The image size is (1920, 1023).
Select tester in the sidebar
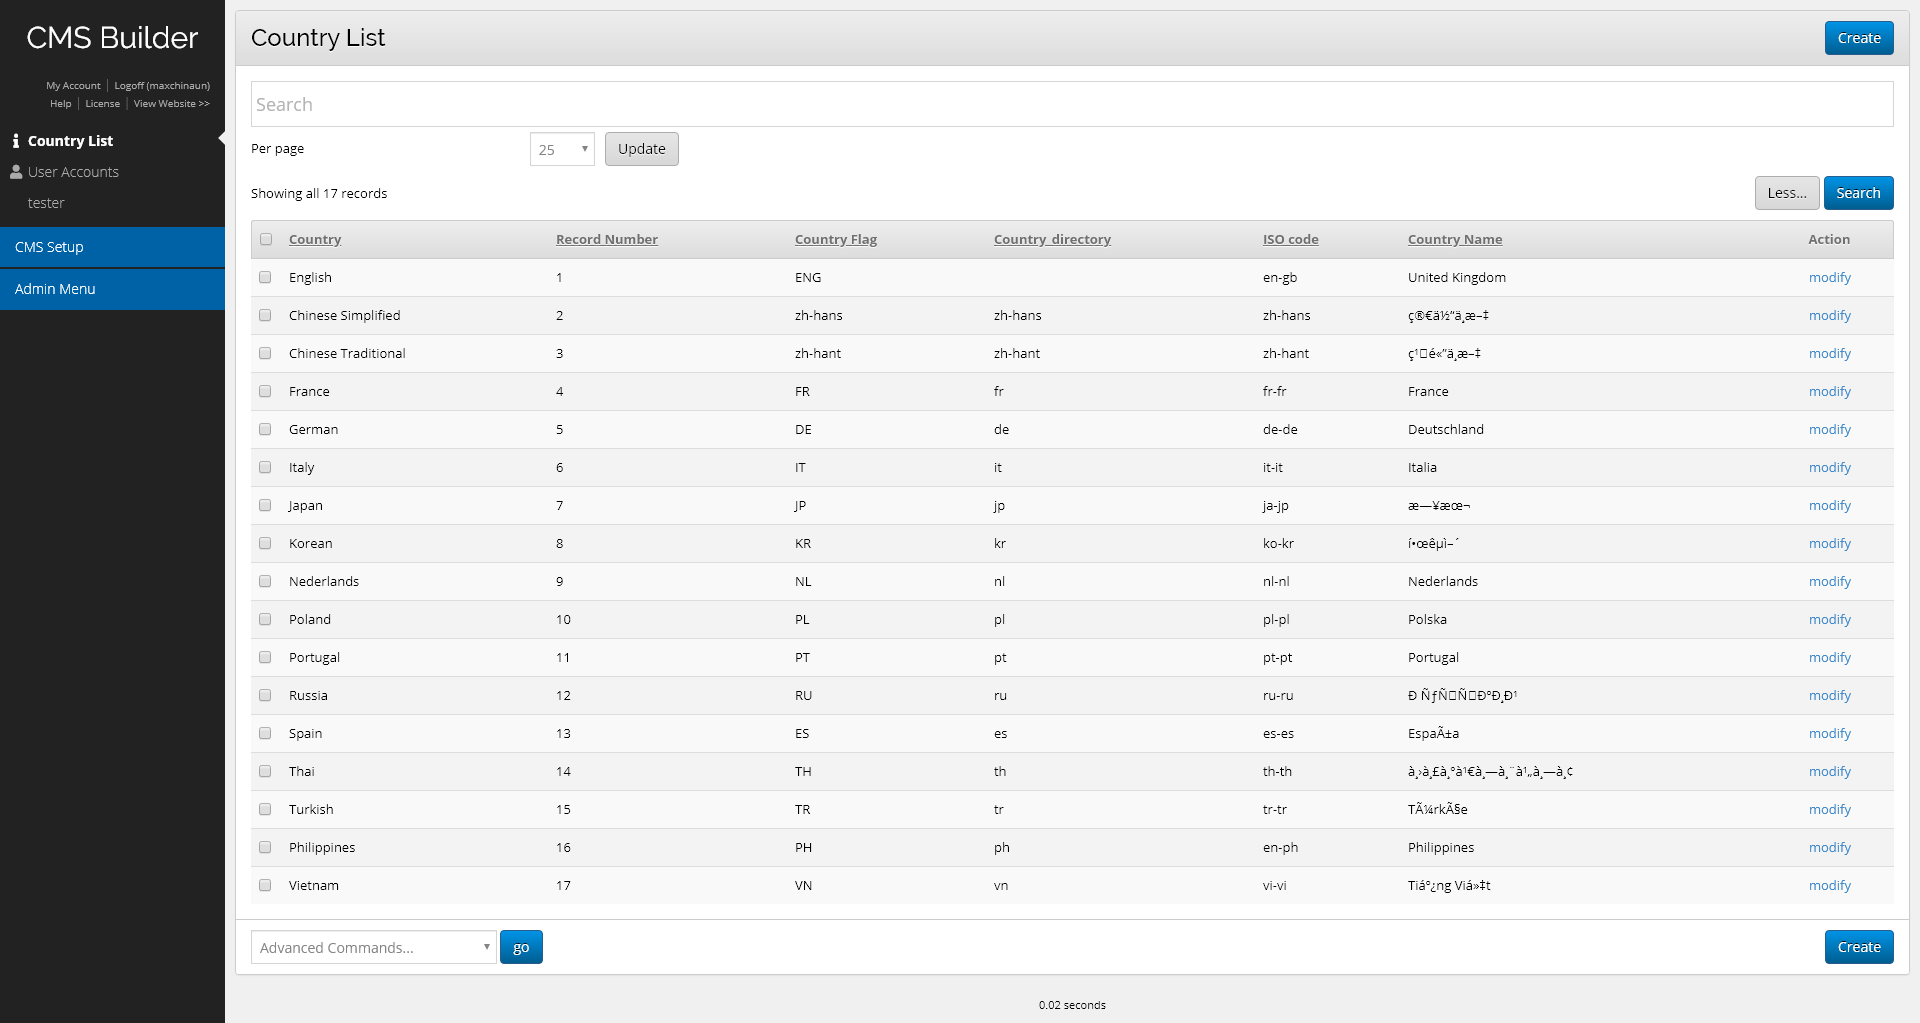pyautogui.click(x=46, y=203)
